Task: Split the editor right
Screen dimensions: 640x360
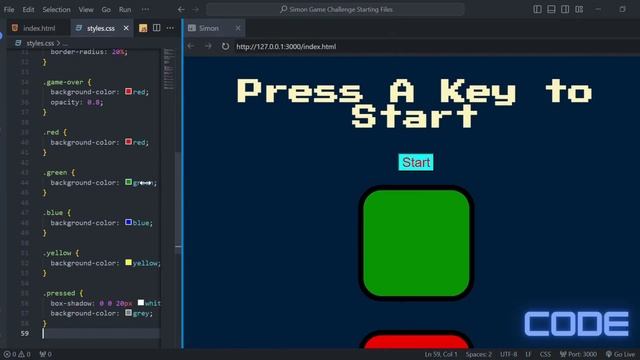Action: pos(156,28)
